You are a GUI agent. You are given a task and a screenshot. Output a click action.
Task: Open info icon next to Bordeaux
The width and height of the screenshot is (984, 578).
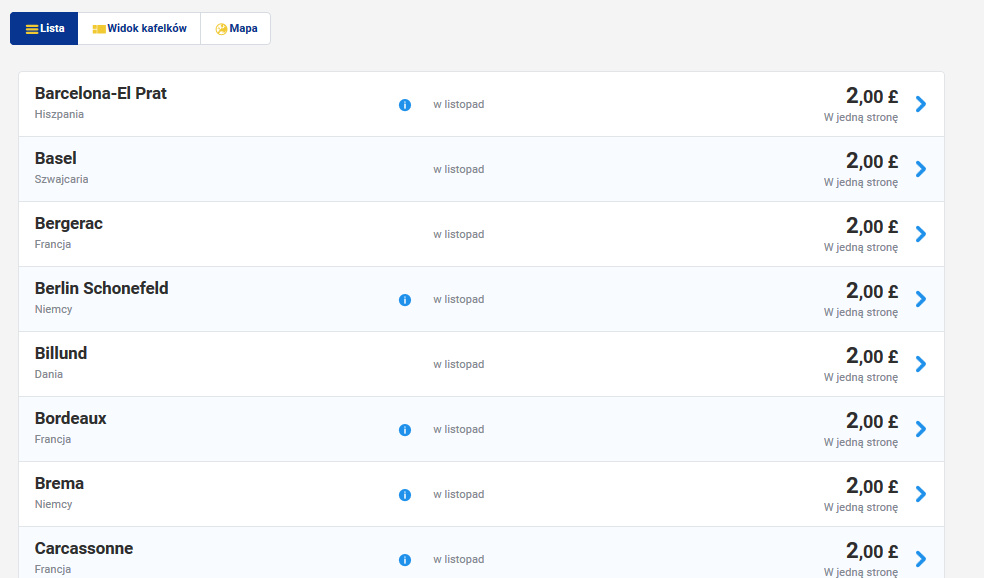pyautogui.click(x=405, y=430)
